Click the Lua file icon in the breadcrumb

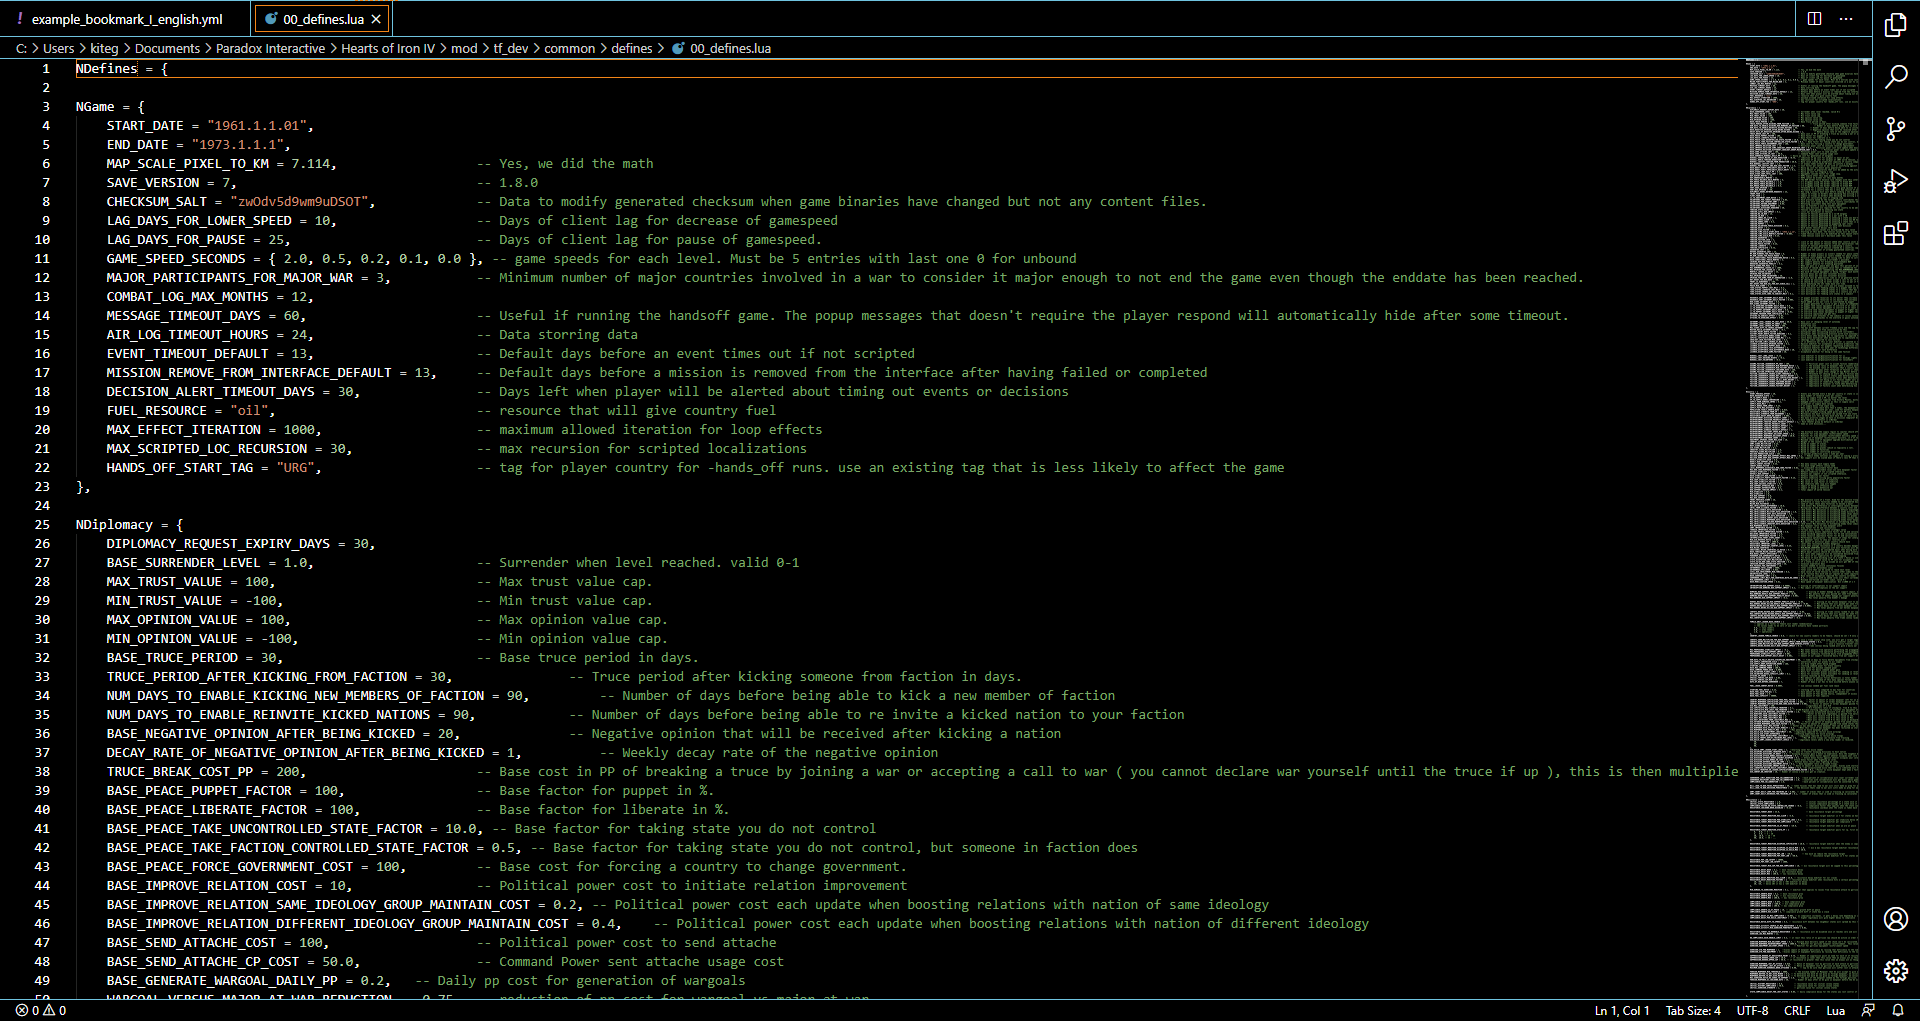click(678, 48)
